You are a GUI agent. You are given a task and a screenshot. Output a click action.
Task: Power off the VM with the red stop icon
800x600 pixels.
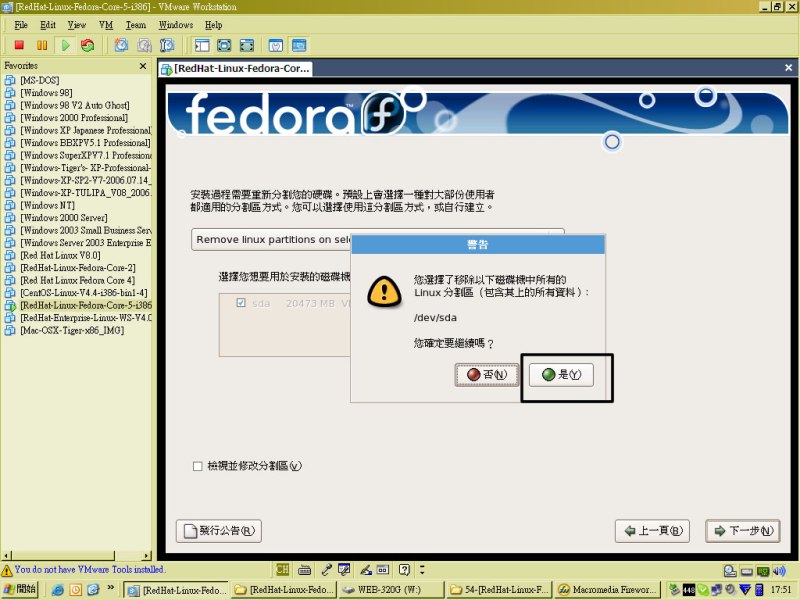point(19,45)
